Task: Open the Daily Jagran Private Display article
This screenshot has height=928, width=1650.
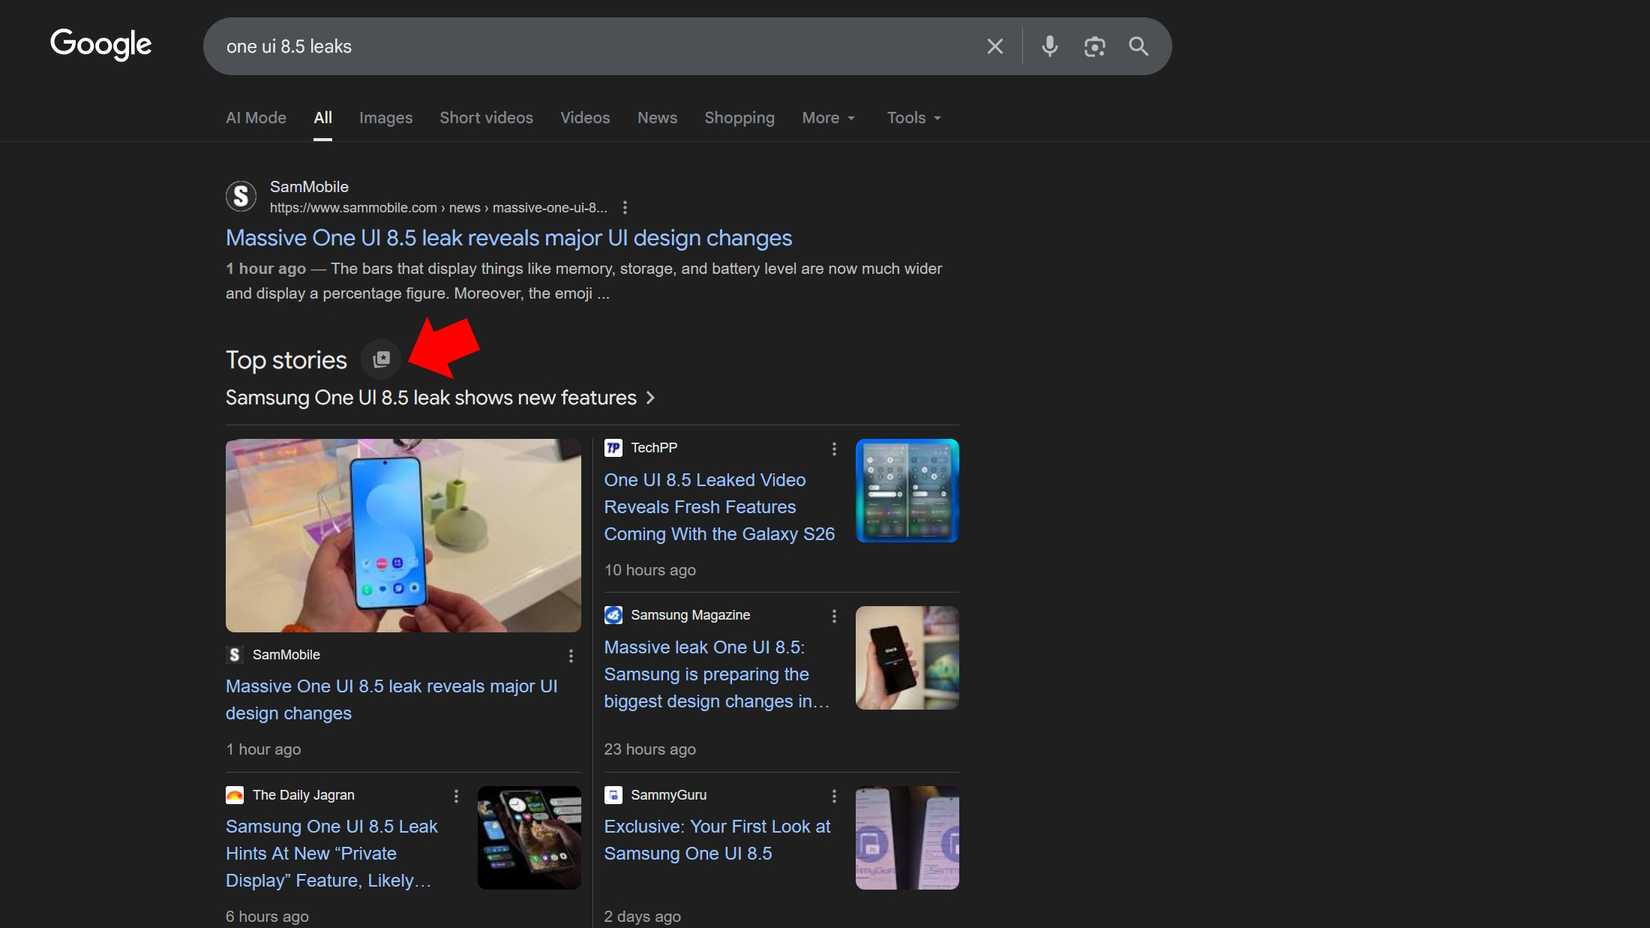Action: [331, 853]
